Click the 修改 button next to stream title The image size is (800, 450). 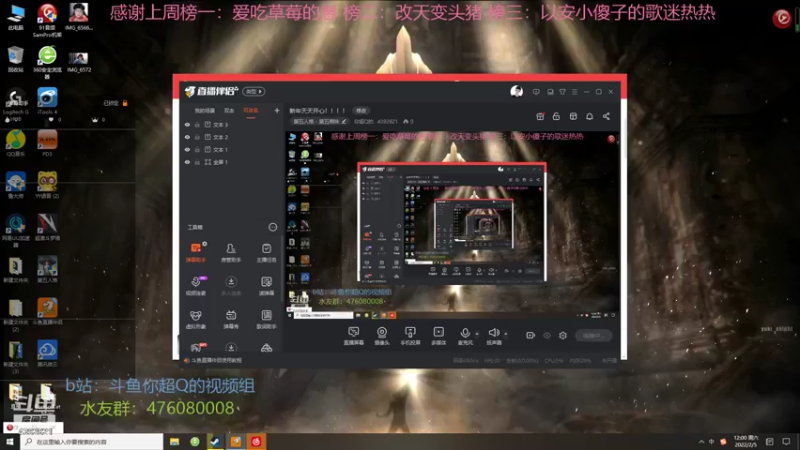click(x=361, y=111)
